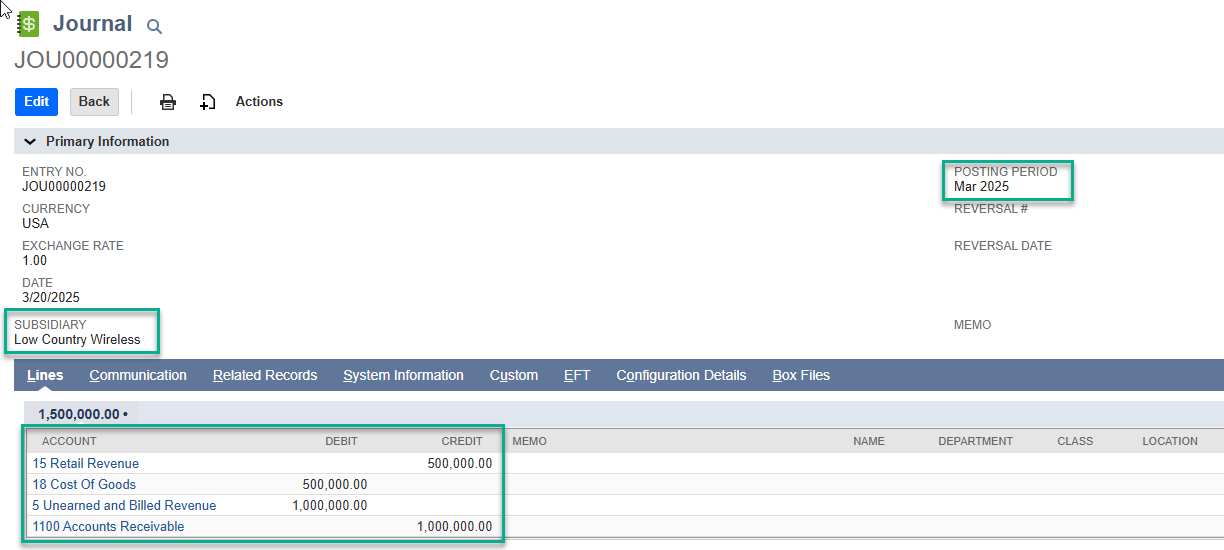1224x550 pixels.
Task: Select the System Information tab
Action: [x=403, y=376]
